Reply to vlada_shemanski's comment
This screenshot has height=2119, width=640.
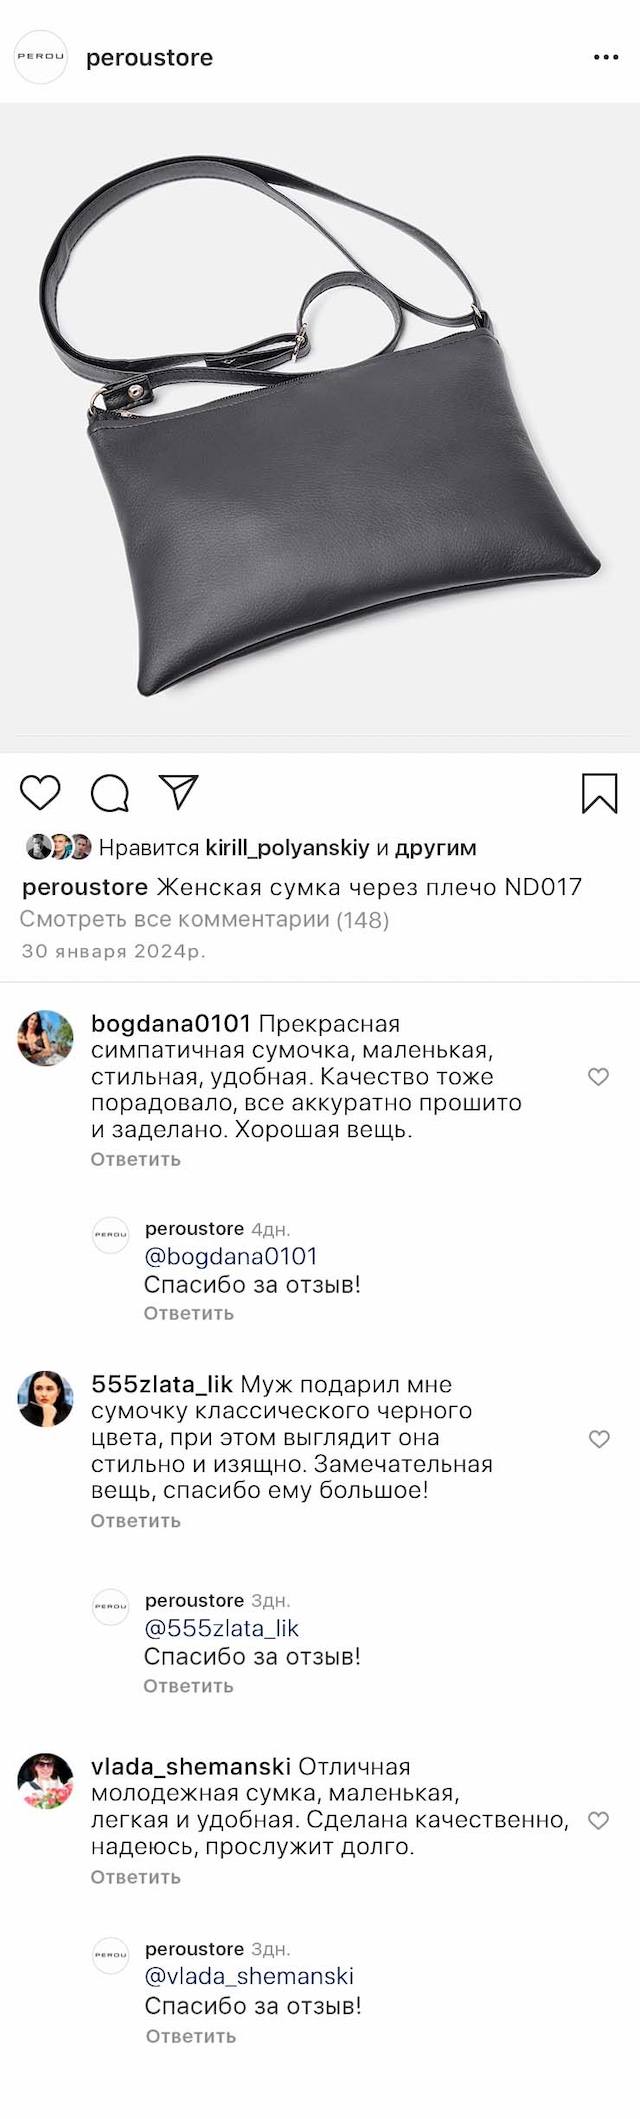(136, 1877)
